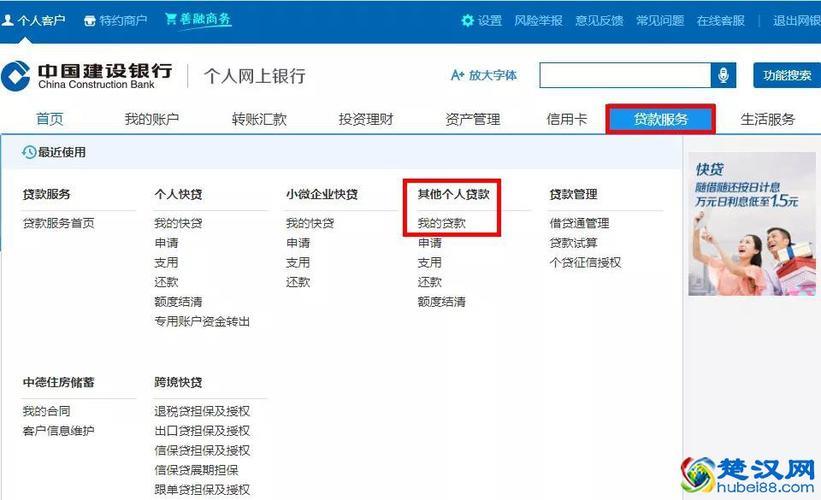
Task: Click 支用 under 小微企业快贷
Action: click(298, 262)
